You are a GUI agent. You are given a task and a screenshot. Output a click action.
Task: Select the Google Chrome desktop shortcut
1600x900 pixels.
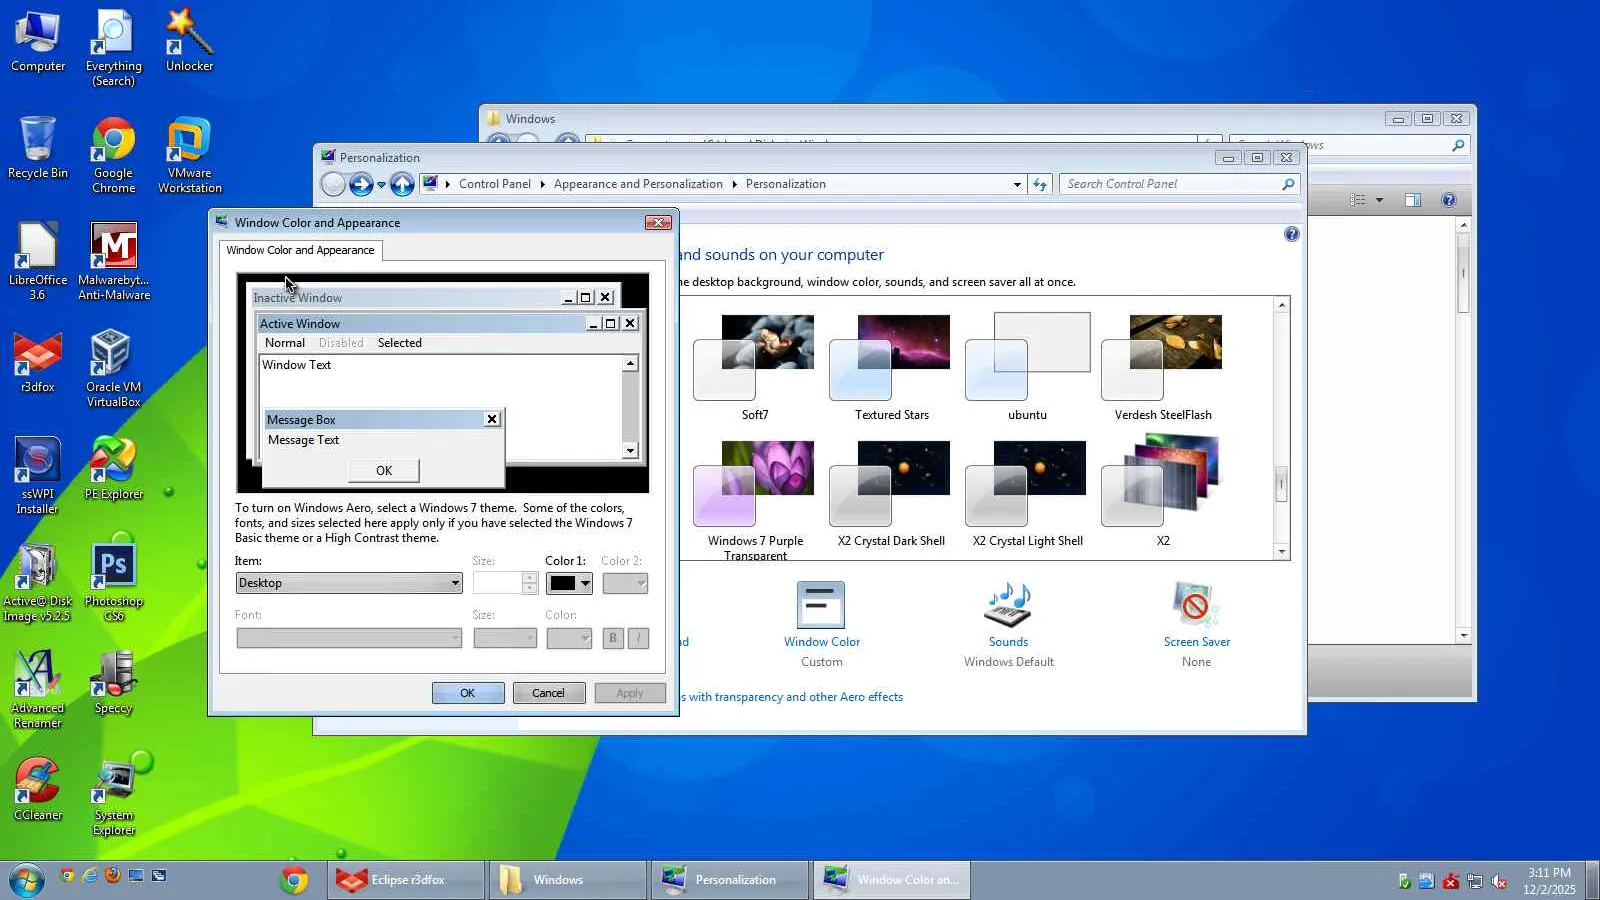(113, 155)
